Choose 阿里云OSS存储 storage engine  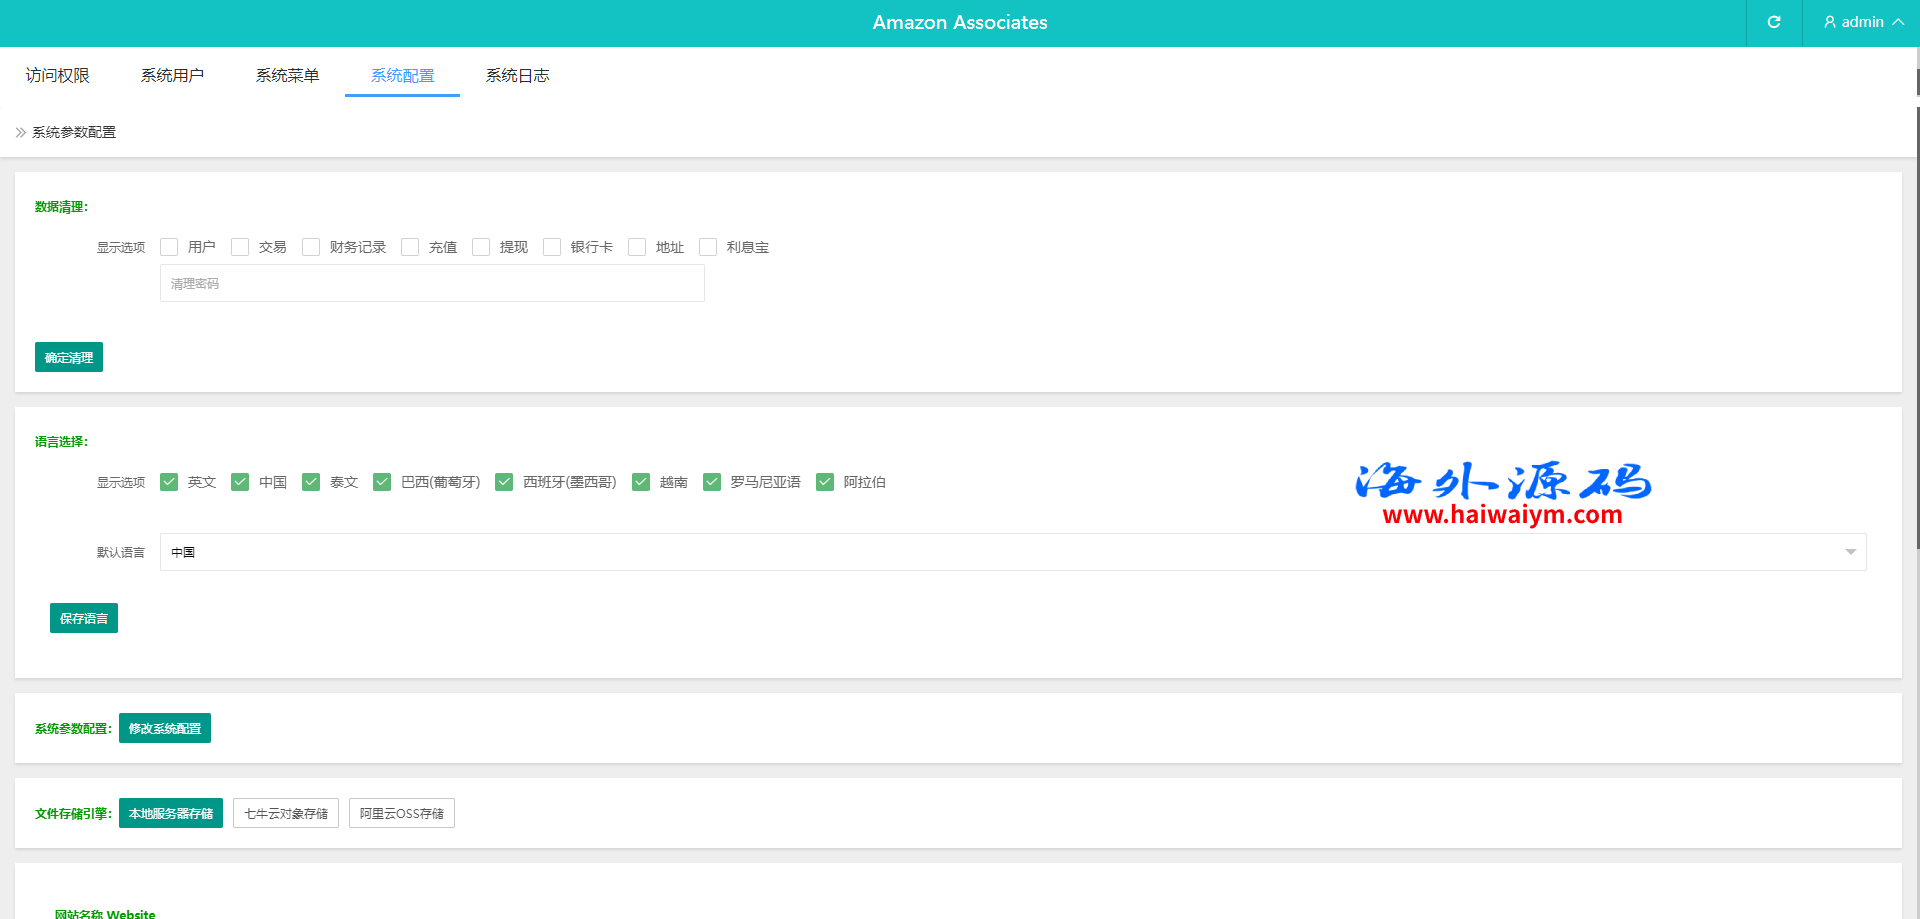click(402, 813)
